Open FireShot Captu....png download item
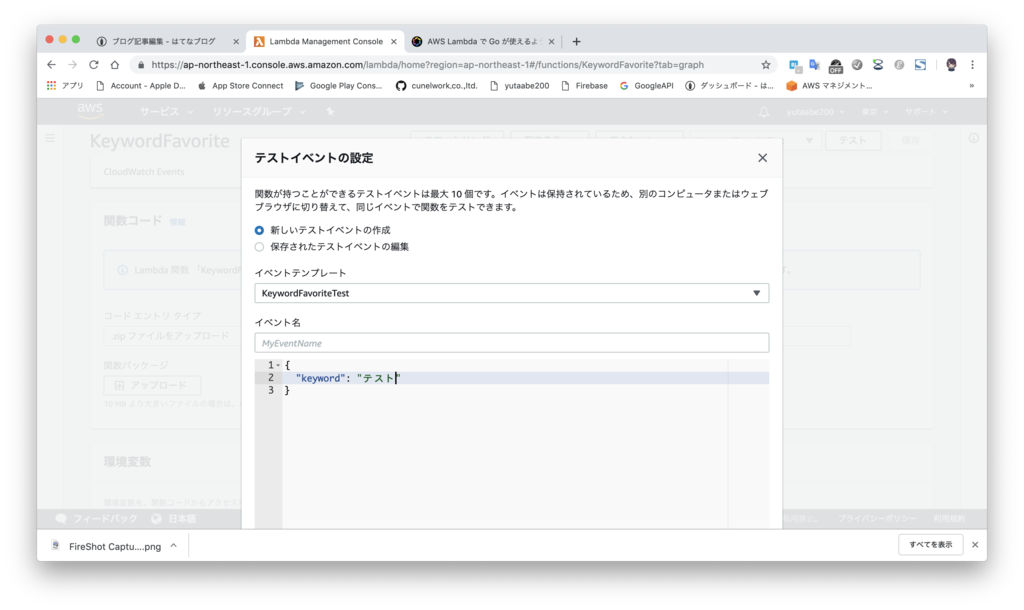1024x610 pixels. pyautogui.click(x=107, y=546)
